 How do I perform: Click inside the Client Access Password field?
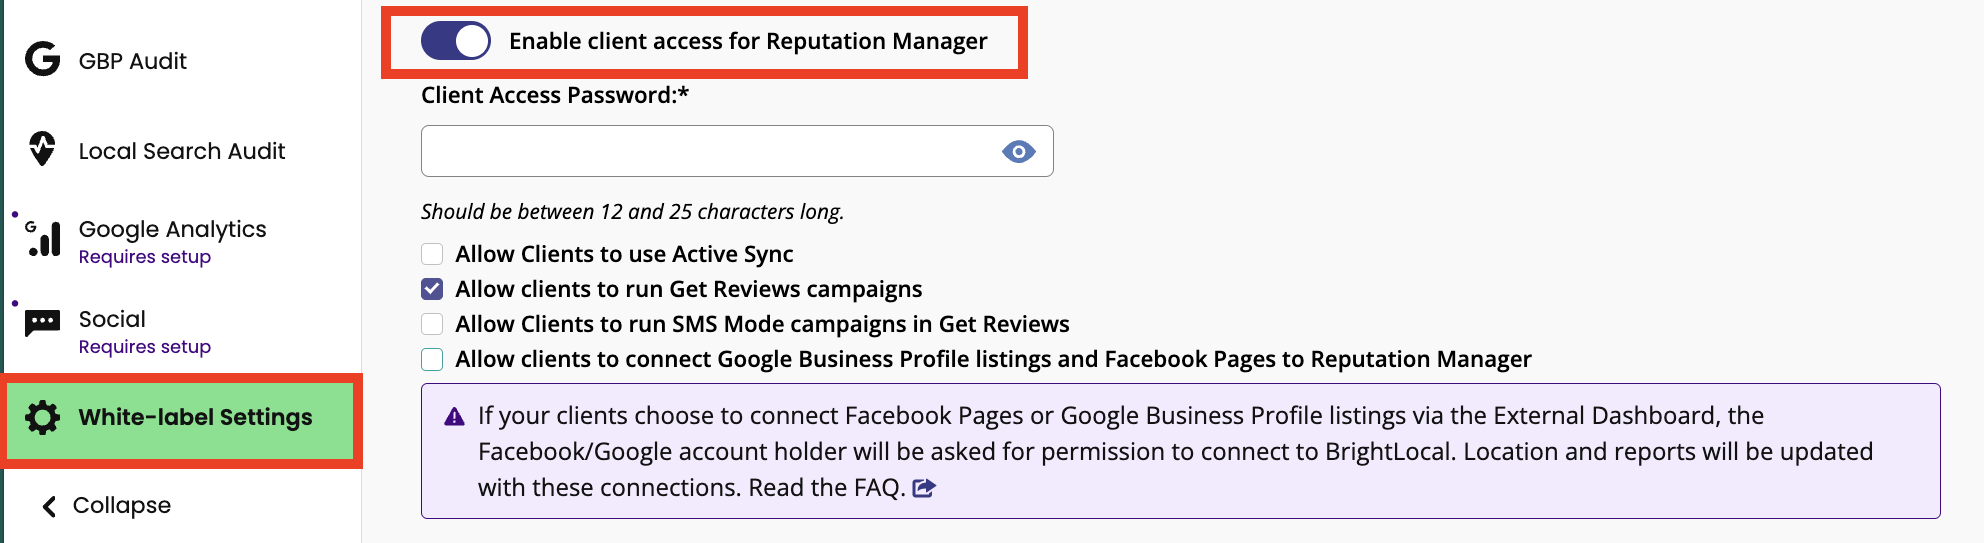[737, 151]
